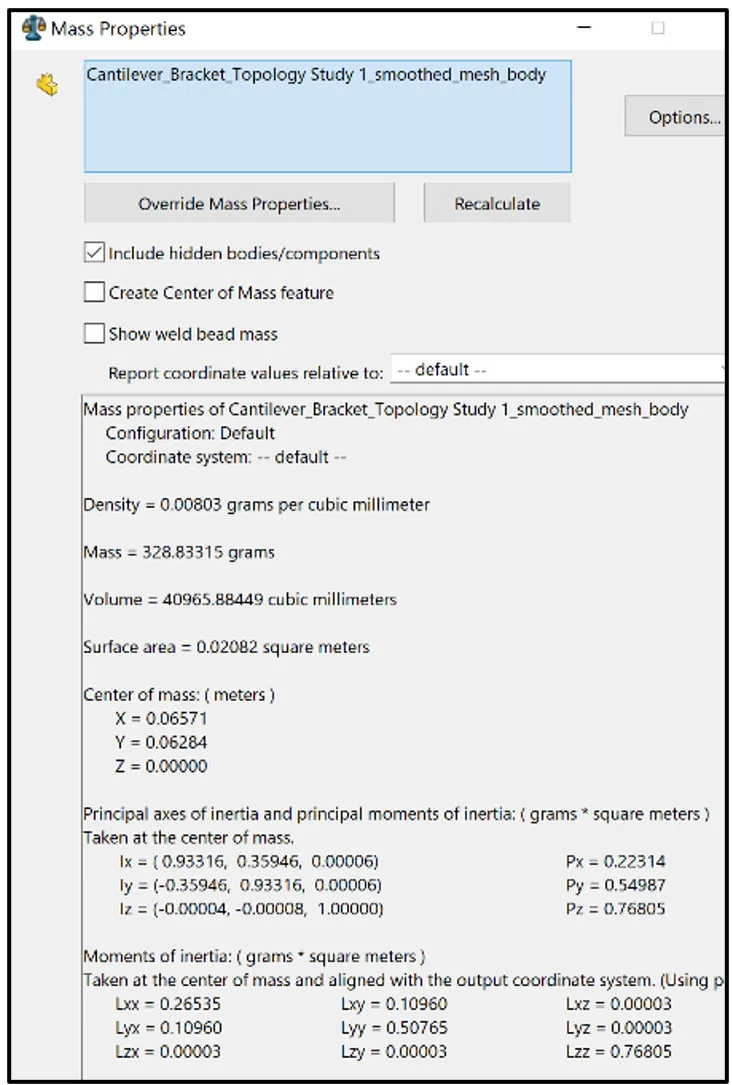Click the Density value line in results

click(256, 505)
